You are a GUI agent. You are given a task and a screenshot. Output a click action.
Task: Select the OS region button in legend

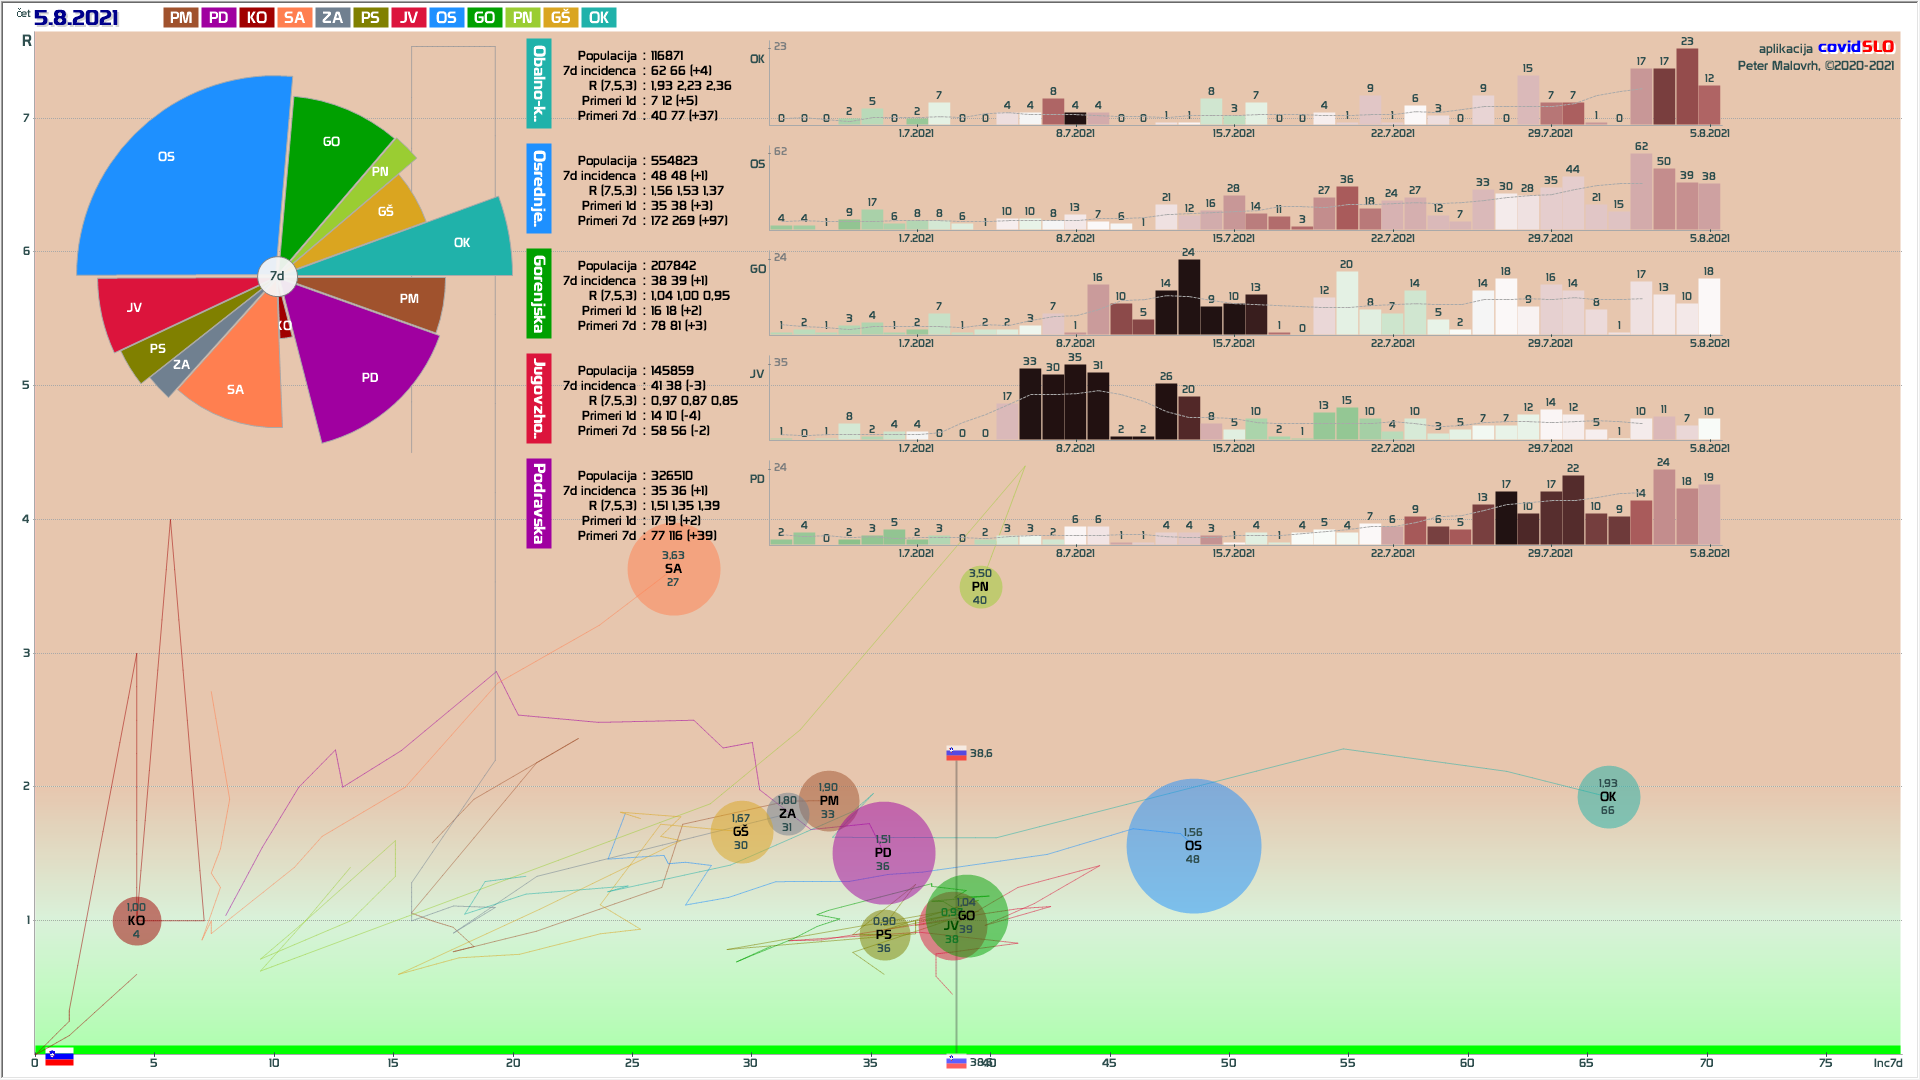[446, 17]
